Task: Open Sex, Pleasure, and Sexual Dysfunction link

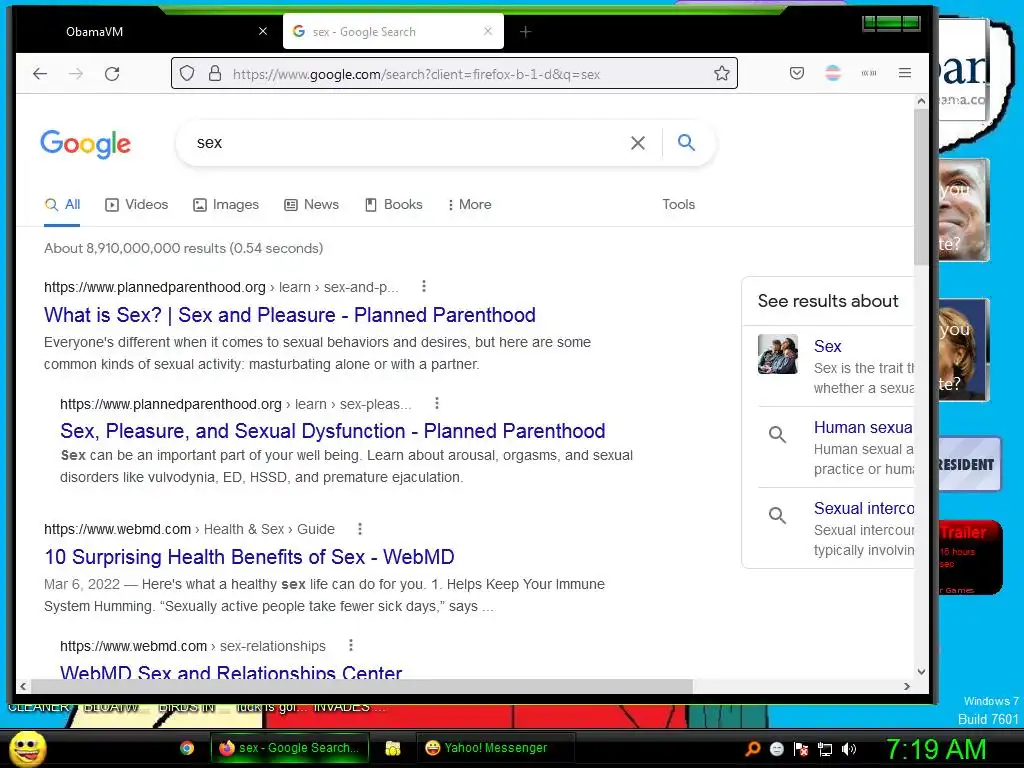Action: click(332, 431)
